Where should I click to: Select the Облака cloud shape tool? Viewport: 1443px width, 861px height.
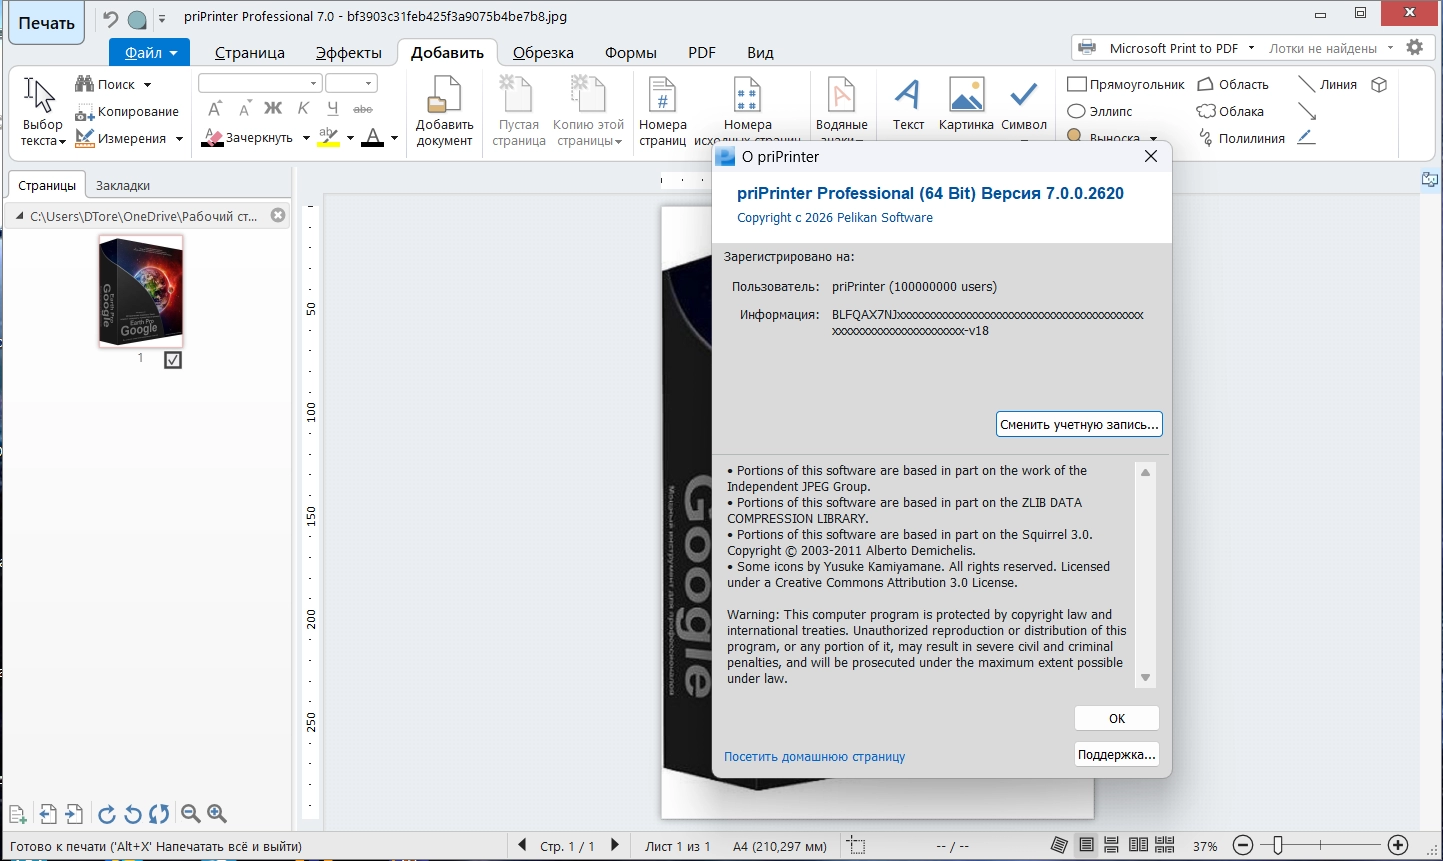pos(1231,111)
